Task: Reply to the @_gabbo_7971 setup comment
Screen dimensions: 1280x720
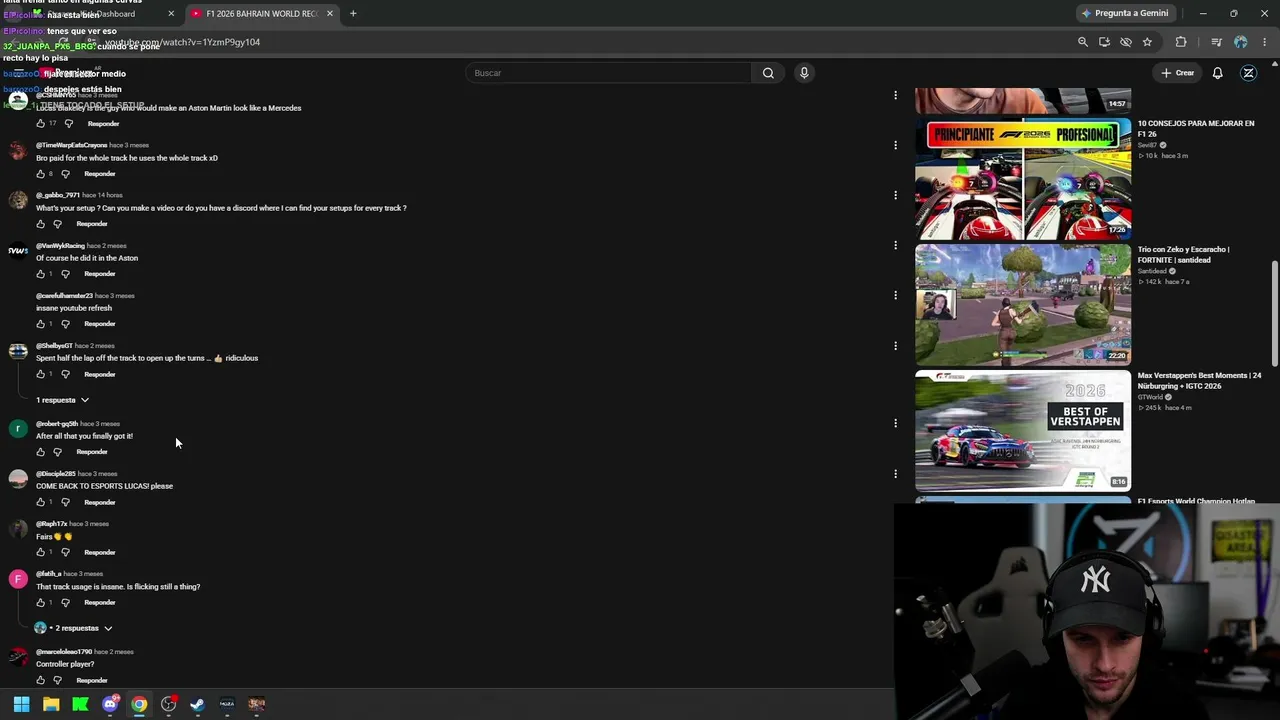Action: [x=92, y=224]
